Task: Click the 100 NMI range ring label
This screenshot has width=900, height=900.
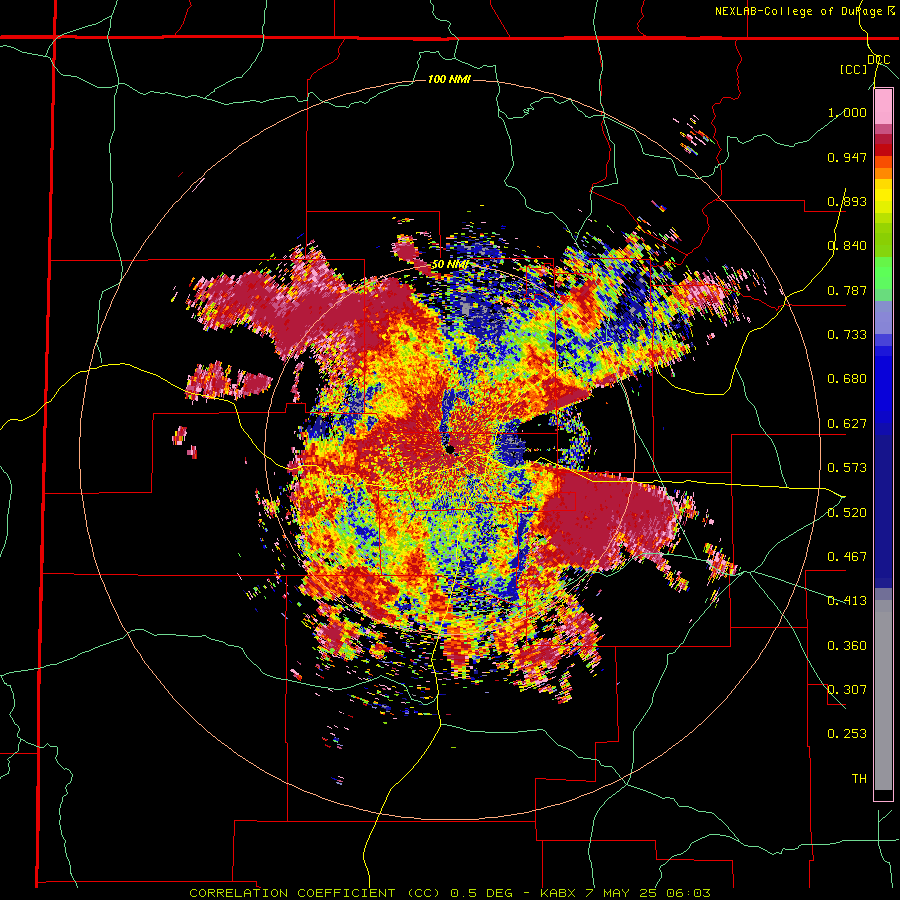Action: pyautogui.click(x=449, y=79)
